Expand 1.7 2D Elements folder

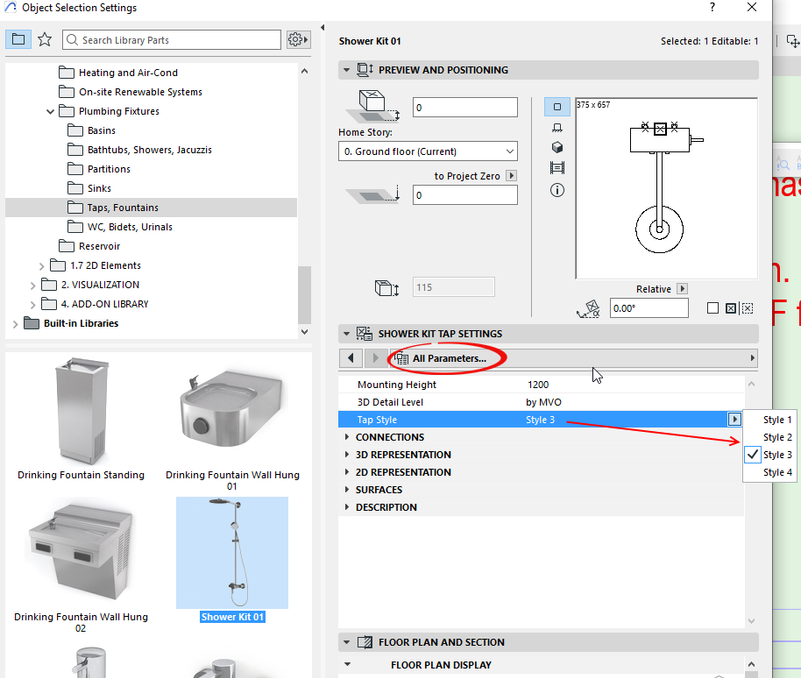point(41,266)
